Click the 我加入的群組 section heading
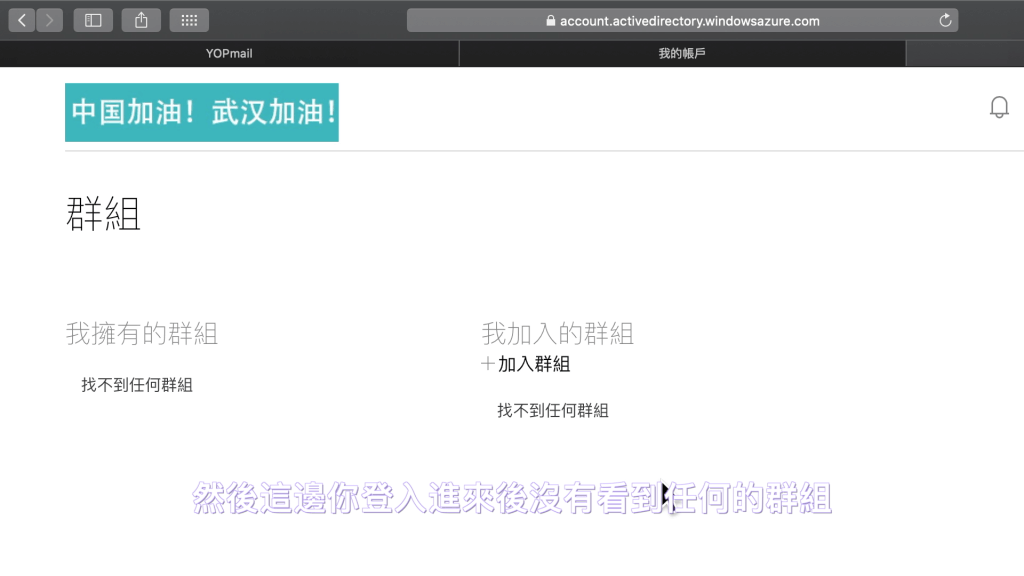Screen dimensions: 1024x576 tap(558, 334)
